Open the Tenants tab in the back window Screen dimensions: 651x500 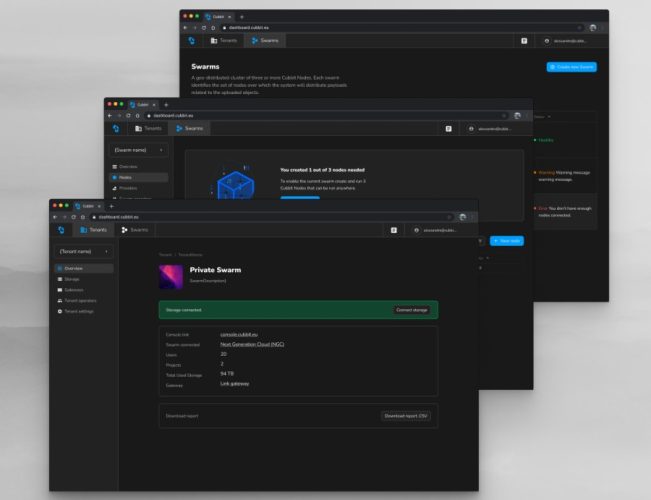224,41
